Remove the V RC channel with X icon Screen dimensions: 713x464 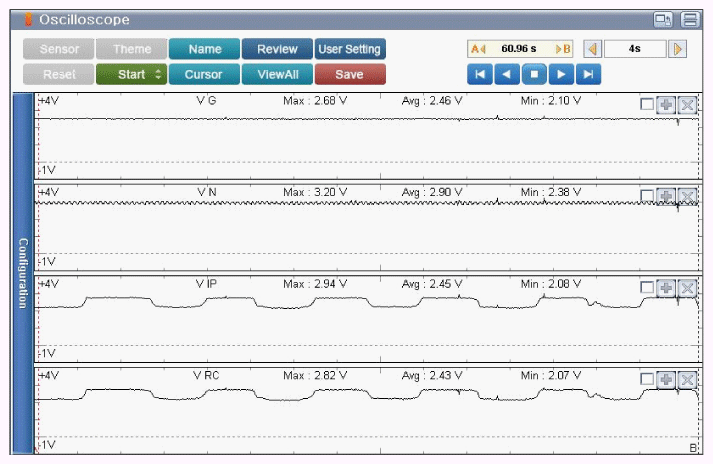[x=687, y=379]
